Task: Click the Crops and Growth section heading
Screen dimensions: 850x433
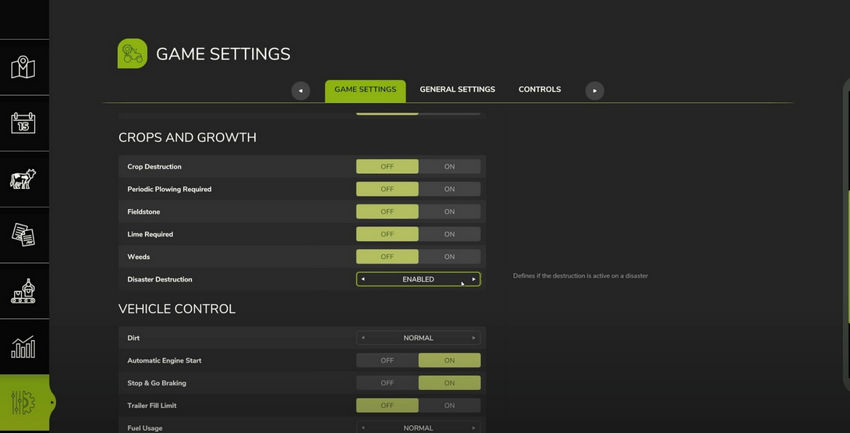Action: click(187, 137)
